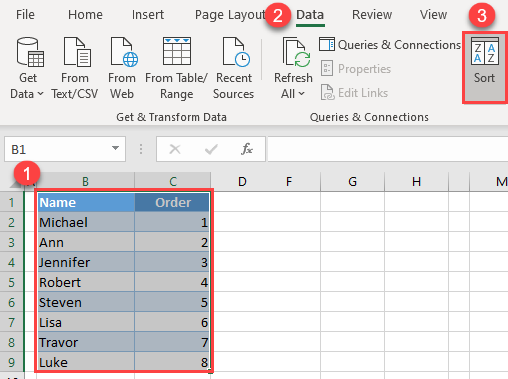Switch to the Page Layout tab
Screen dimensions: 508x379
click(230, 15)
